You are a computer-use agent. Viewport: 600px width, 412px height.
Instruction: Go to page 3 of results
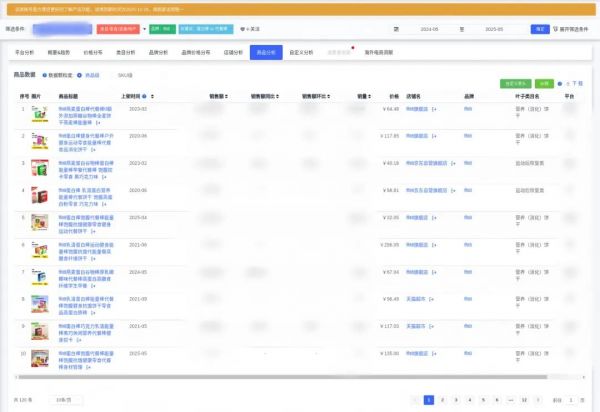pyautogui.click(x=455, y=399)
